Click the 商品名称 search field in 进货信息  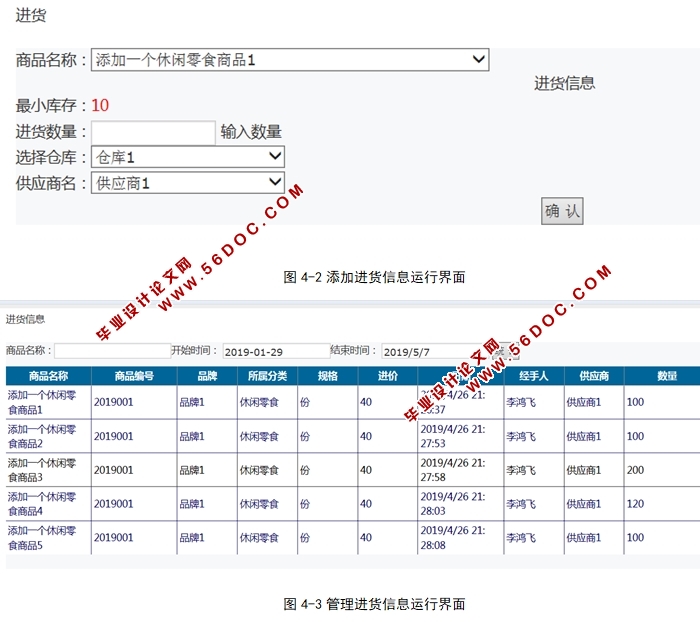(x=112, y=351)
